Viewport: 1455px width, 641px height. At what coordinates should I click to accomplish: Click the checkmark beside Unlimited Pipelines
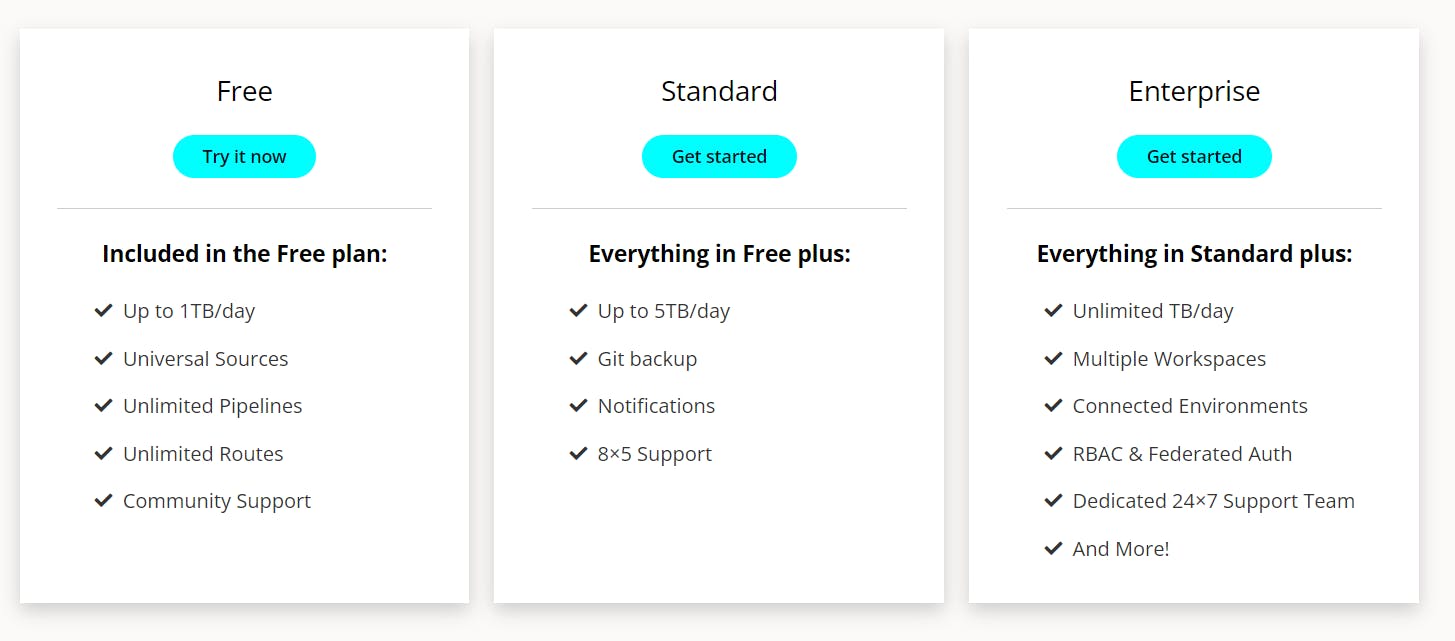(x=103, y=405)
